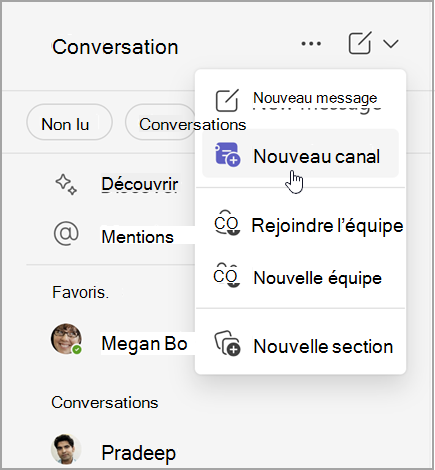Click Megan's profile avatar
The image size is (435, 470).
click(66, 339)
